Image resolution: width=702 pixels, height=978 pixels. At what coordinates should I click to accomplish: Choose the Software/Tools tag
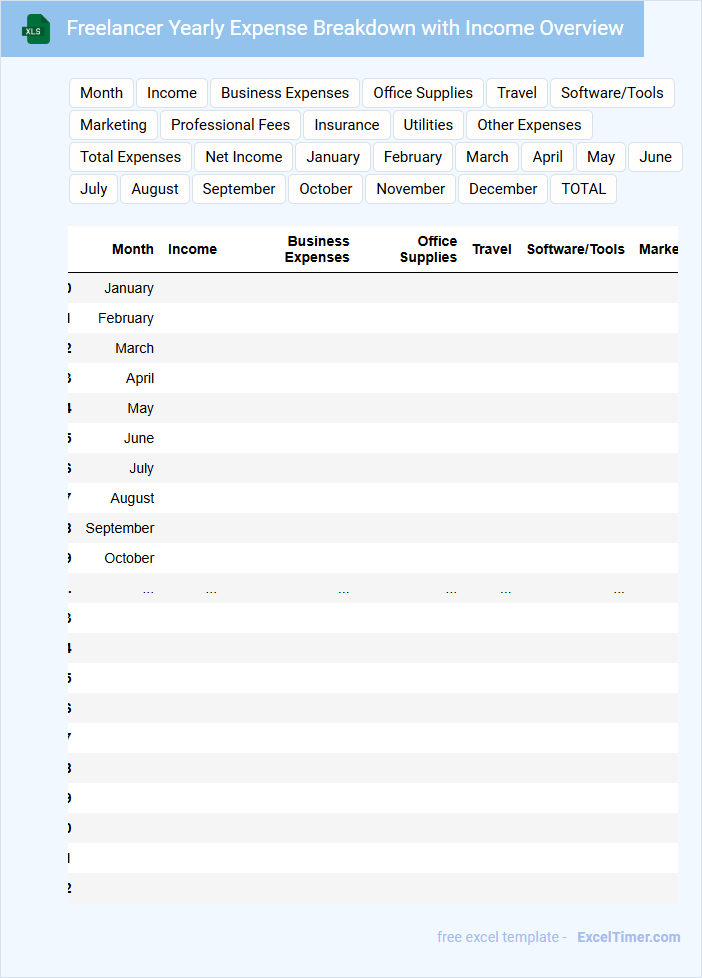click(612, 93)
